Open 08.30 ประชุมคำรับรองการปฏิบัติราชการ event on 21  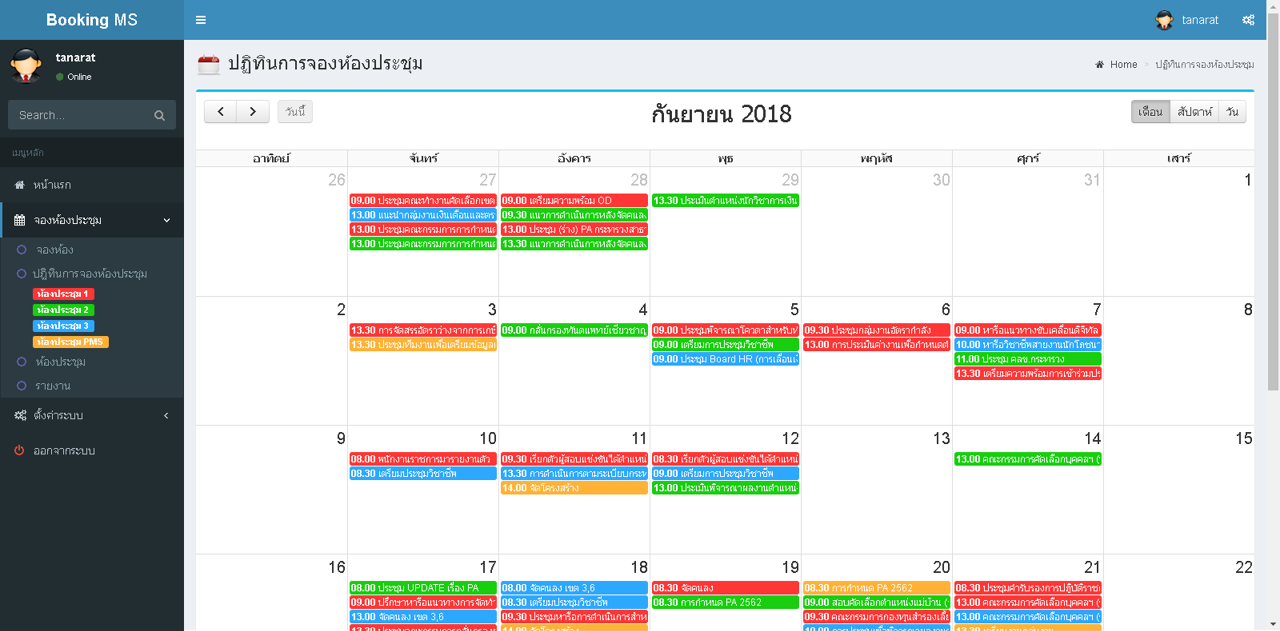1028,588
